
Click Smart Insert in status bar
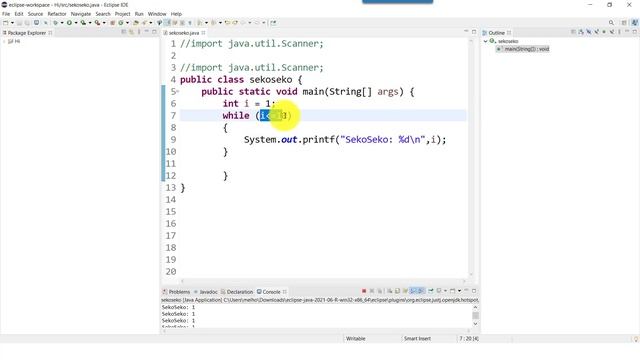pyautogui.click(x=417, y=339)
